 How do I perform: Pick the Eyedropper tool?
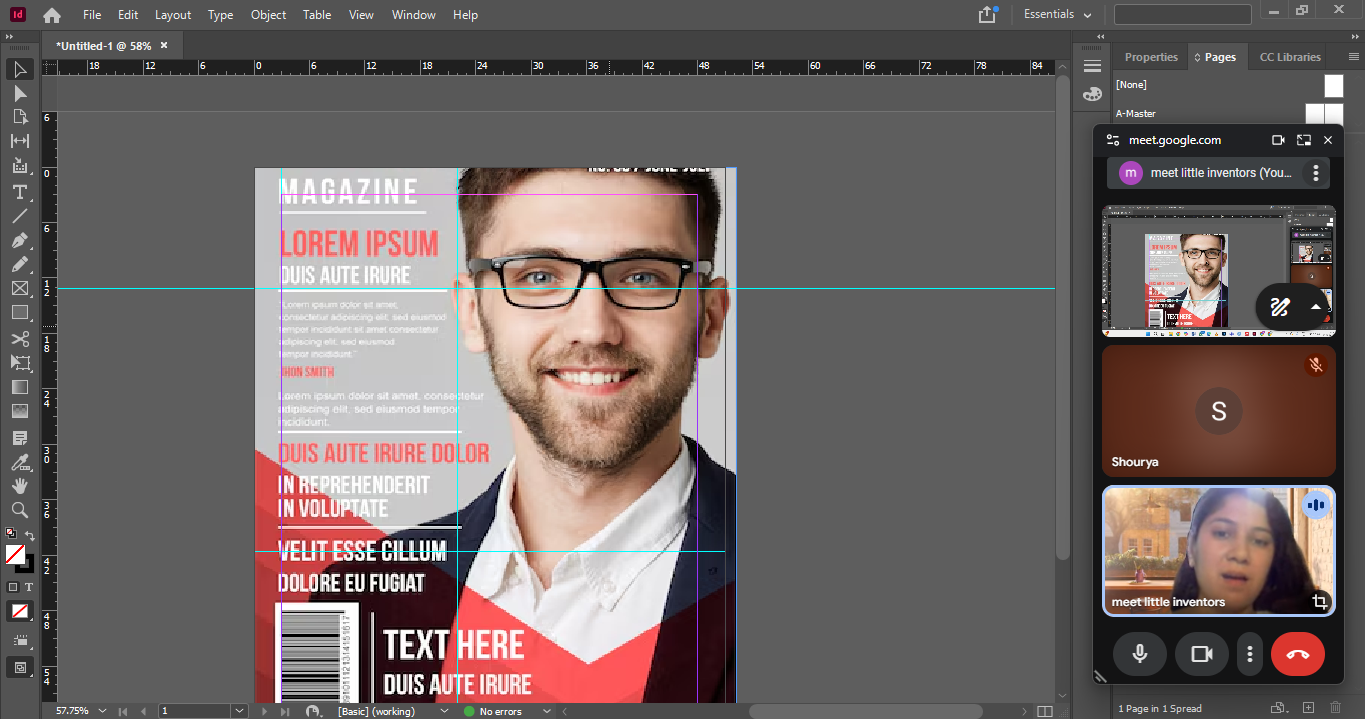(x=20, y=462)
